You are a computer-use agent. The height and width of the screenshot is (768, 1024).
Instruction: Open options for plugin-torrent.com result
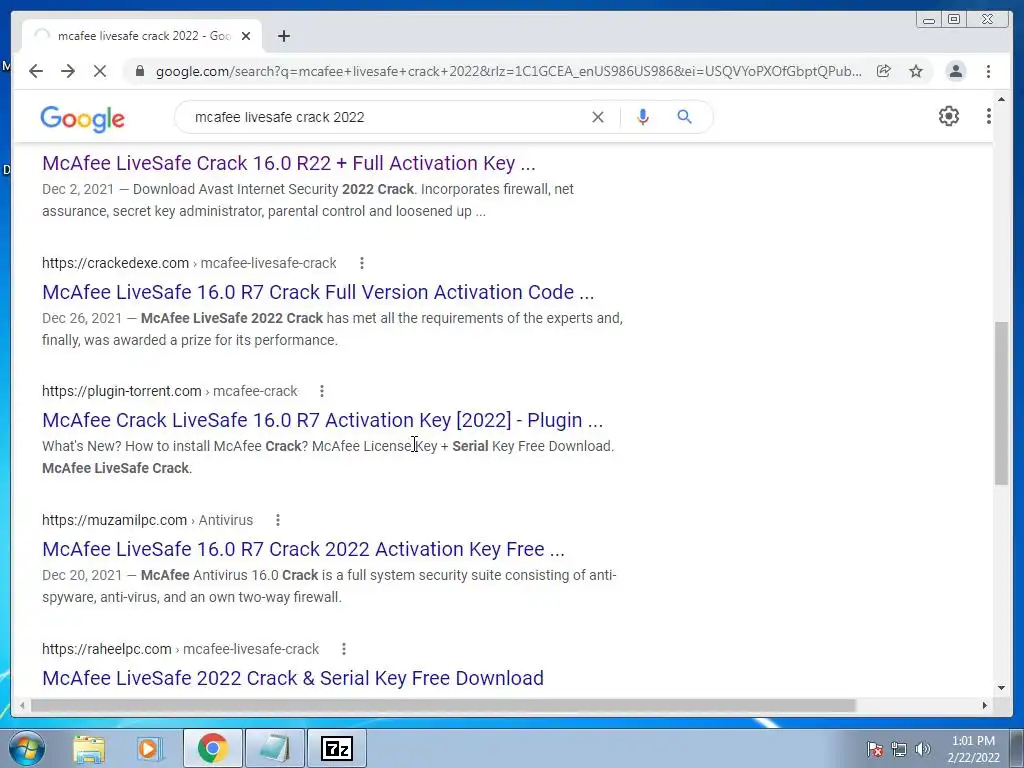coord(321,391)
